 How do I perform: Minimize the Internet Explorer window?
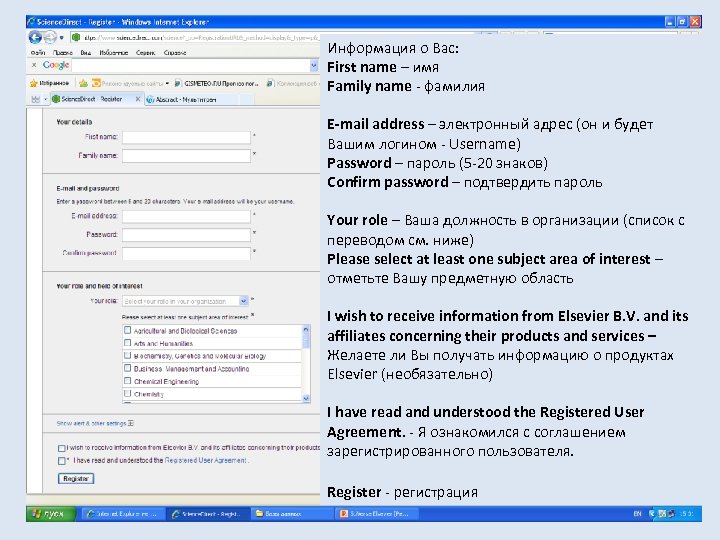point(670,22)
